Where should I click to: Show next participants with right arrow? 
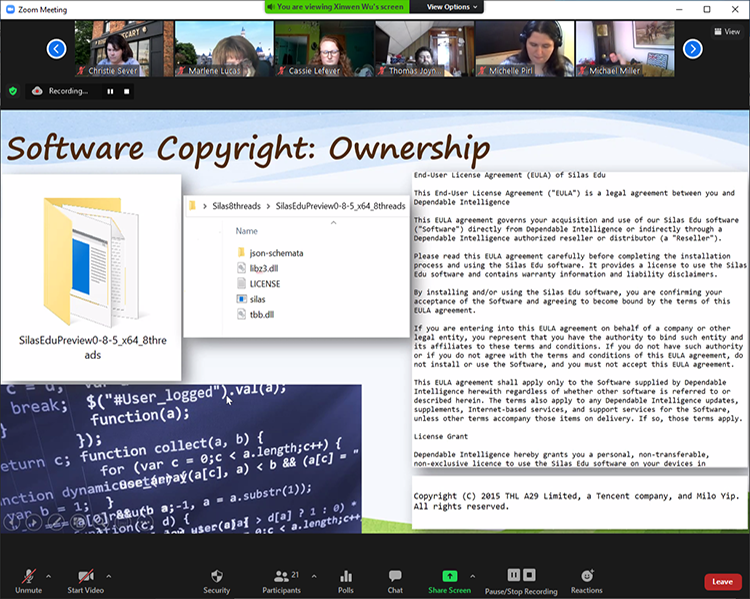point(693,49)
